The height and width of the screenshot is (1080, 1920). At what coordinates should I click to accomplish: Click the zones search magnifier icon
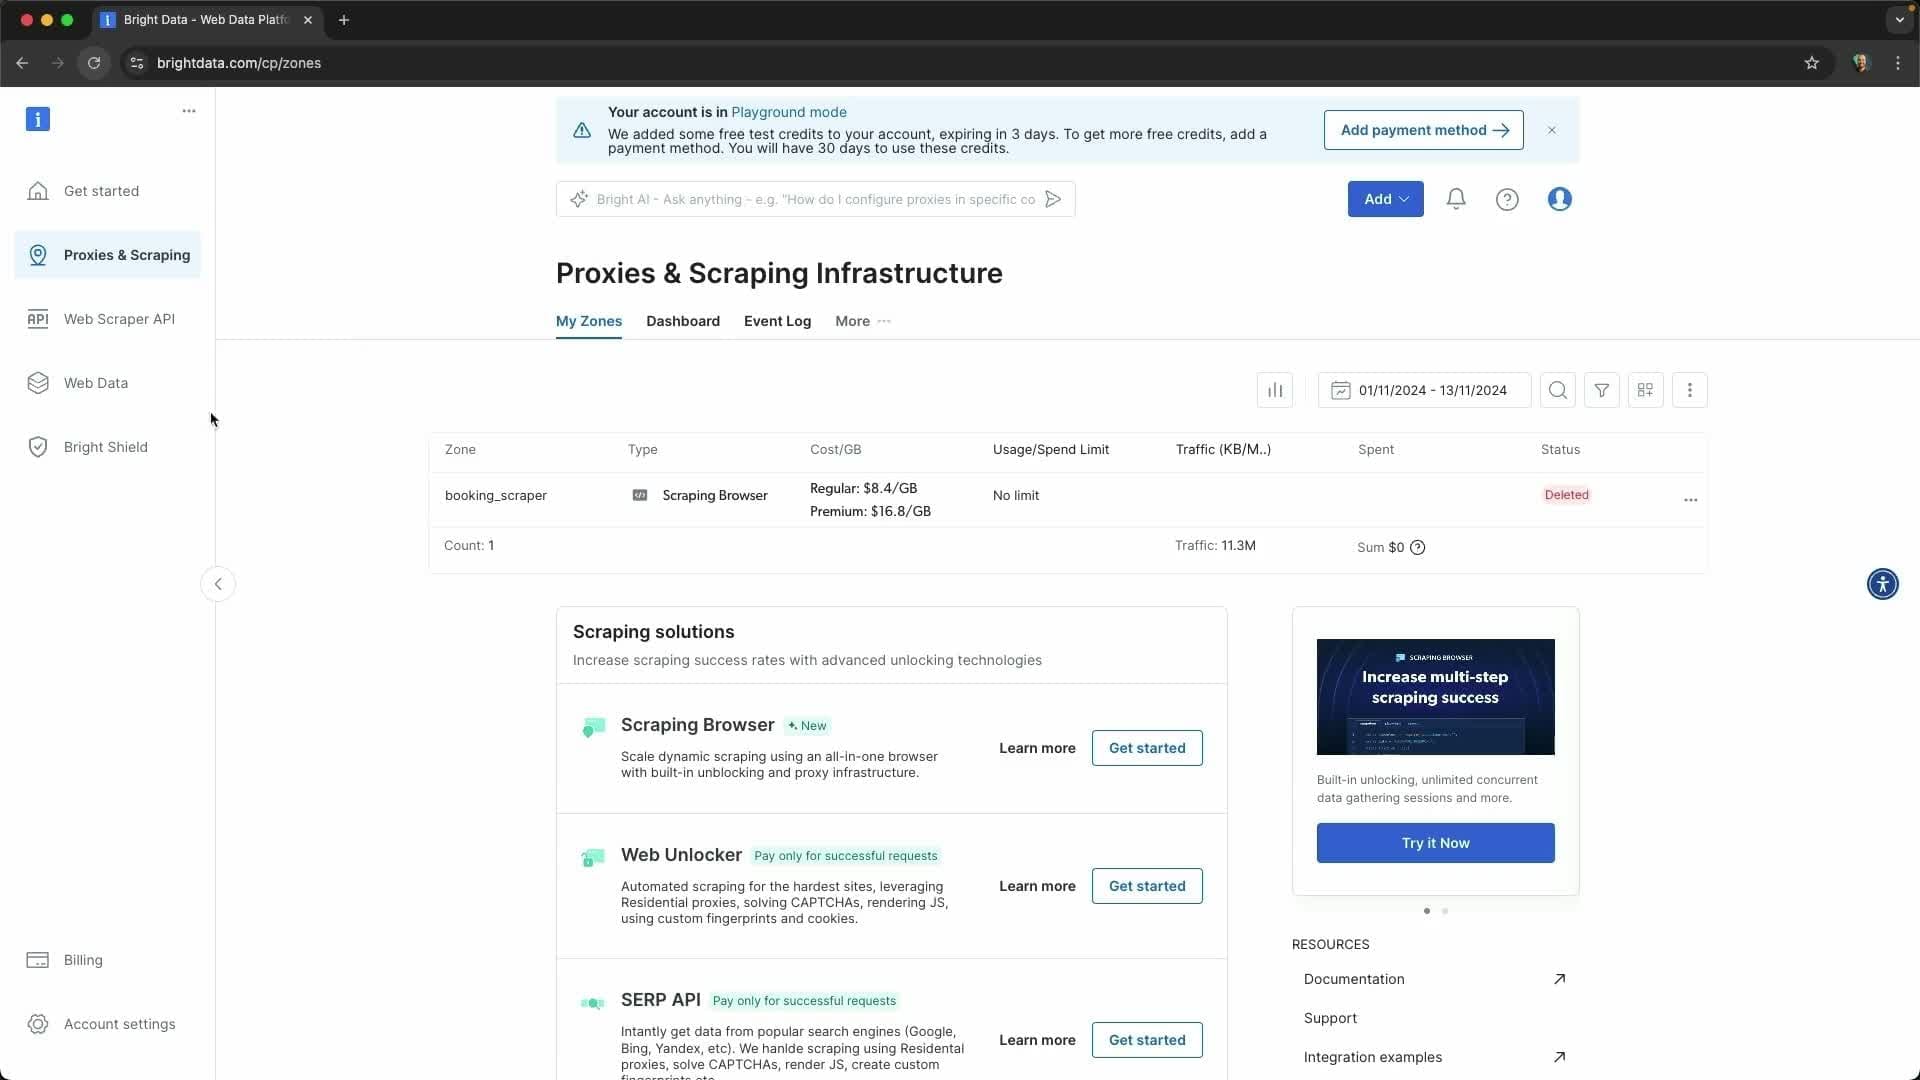coord(1558,390)
